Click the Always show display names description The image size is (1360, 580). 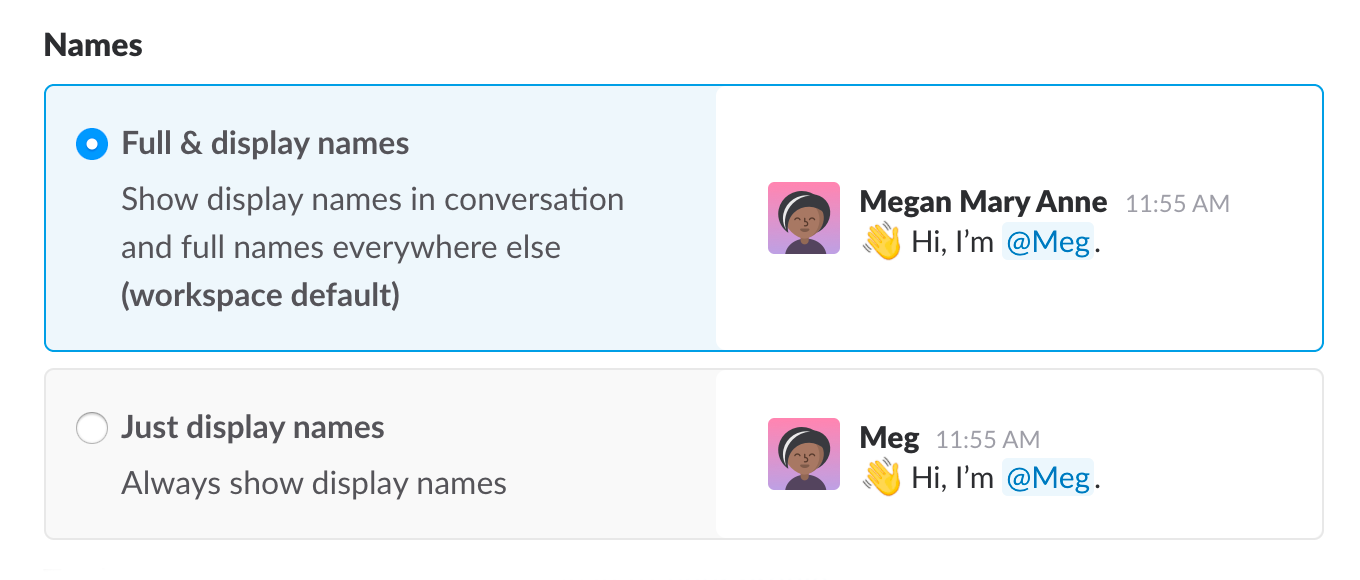(314, 484)
